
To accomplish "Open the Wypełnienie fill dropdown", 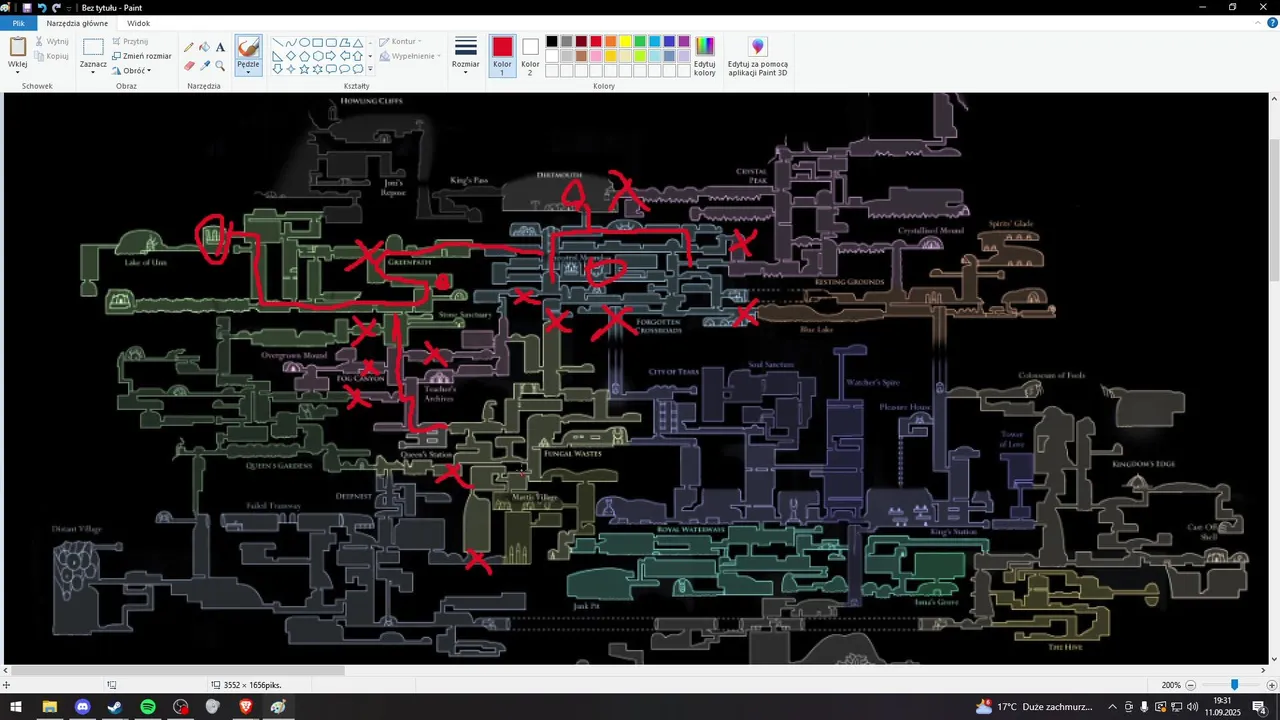I will pyautogui.click(x=410, y=56).
